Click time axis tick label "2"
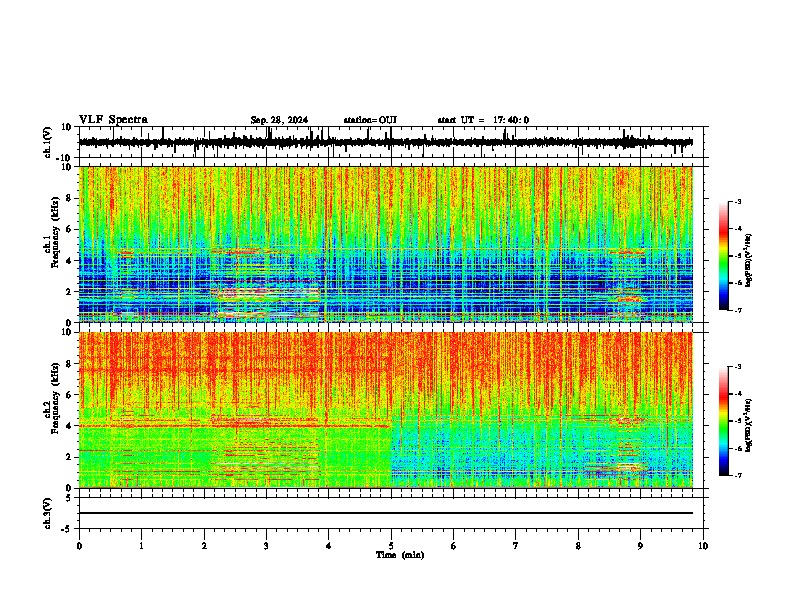The image size is (792, 612). pos(204,546)
